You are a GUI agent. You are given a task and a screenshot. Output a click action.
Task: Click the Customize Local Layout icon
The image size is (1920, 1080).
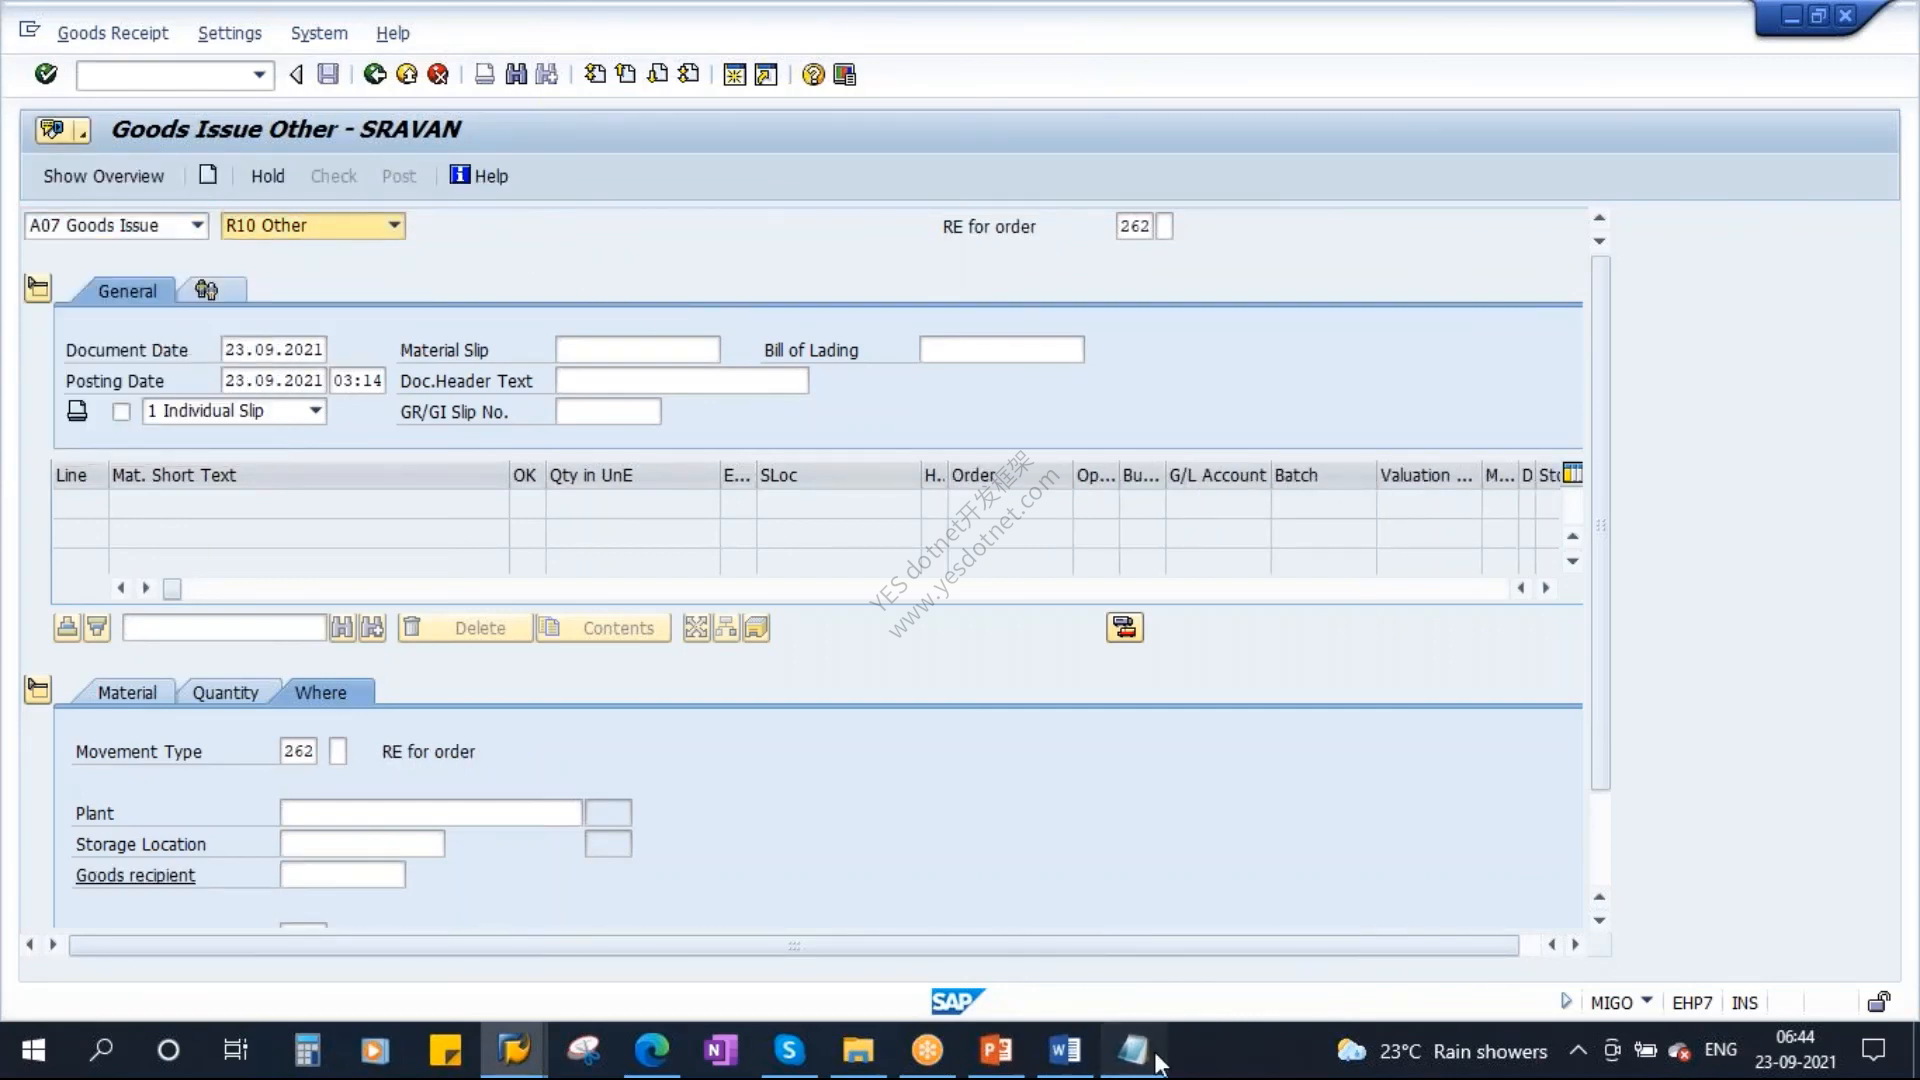845,75
